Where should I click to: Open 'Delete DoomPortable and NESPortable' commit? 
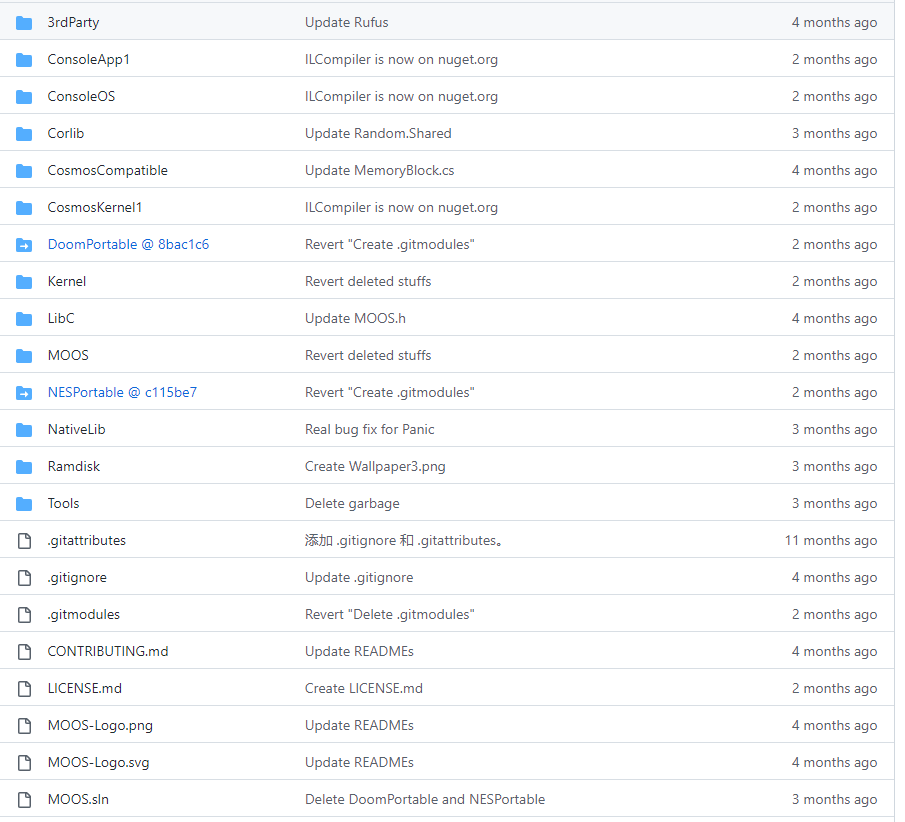425,799
